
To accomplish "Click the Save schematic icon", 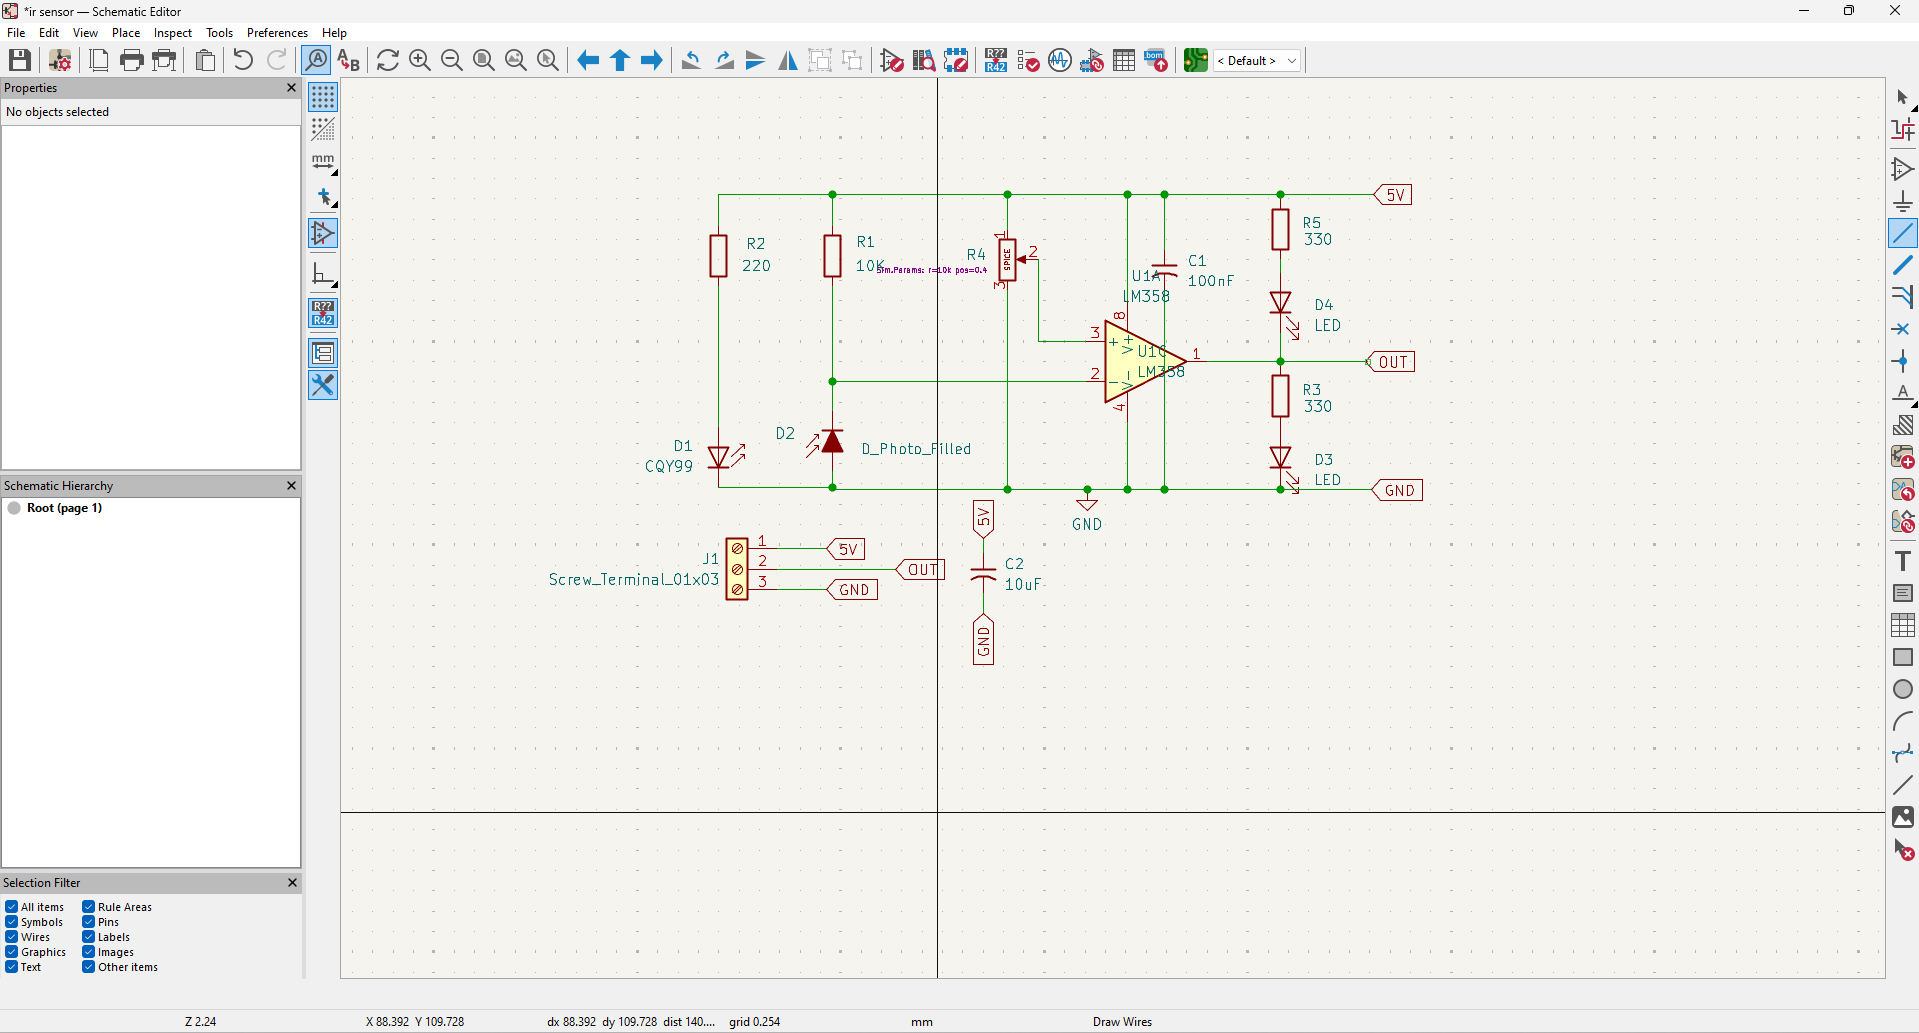I will pos(20,60).
